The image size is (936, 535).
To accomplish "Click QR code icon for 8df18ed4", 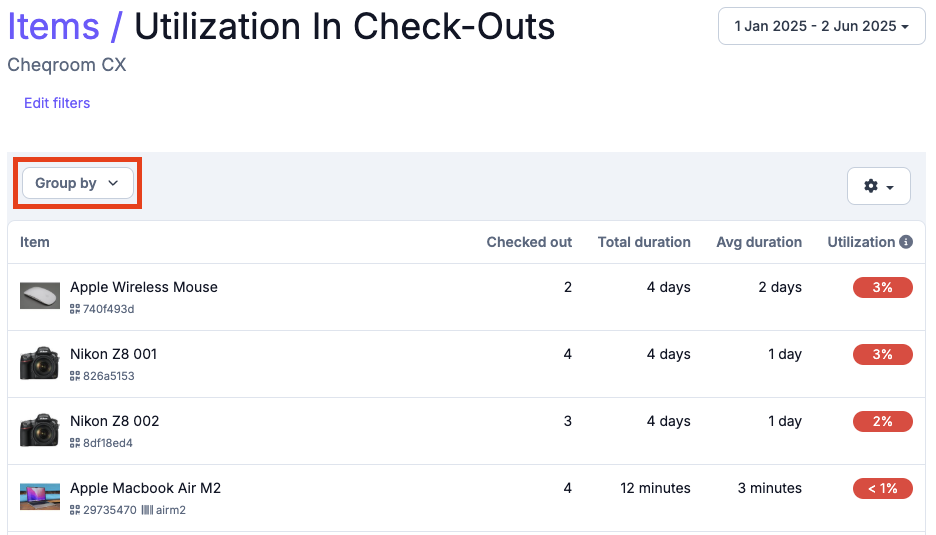I will point(75,442).
